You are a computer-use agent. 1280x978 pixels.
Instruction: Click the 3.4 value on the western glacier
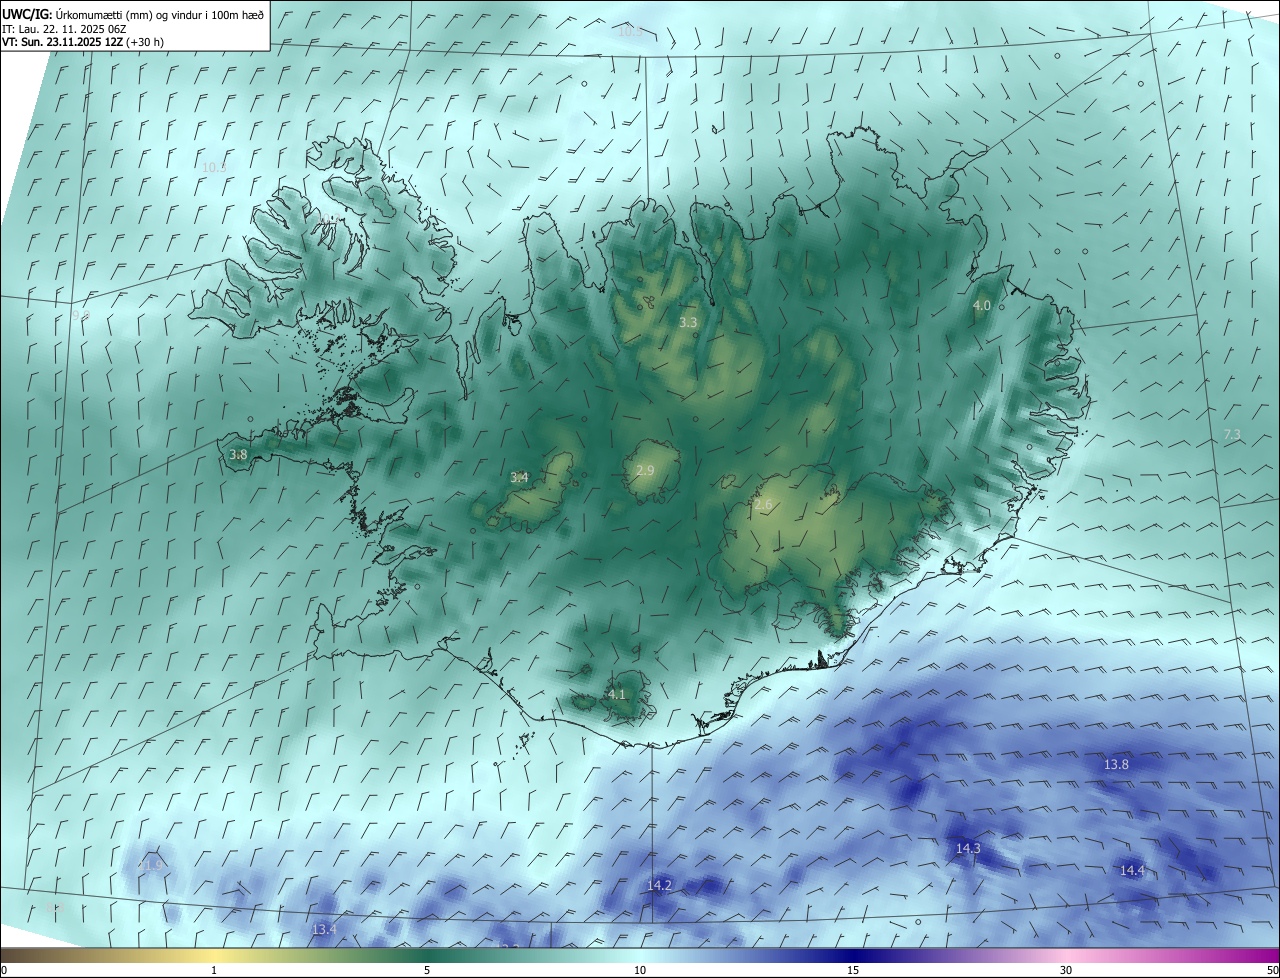(x=519, y=477)
